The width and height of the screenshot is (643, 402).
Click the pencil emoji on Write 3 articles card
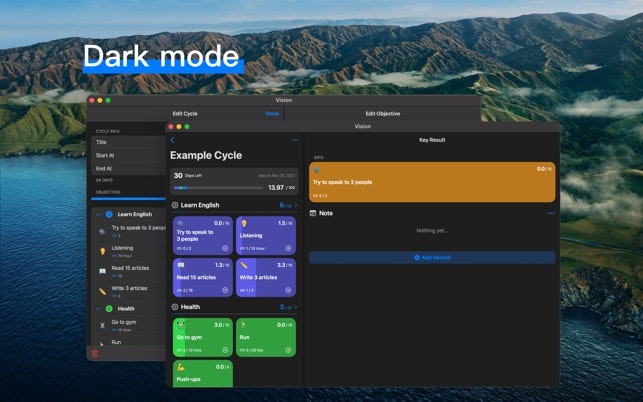click(244, 265)
